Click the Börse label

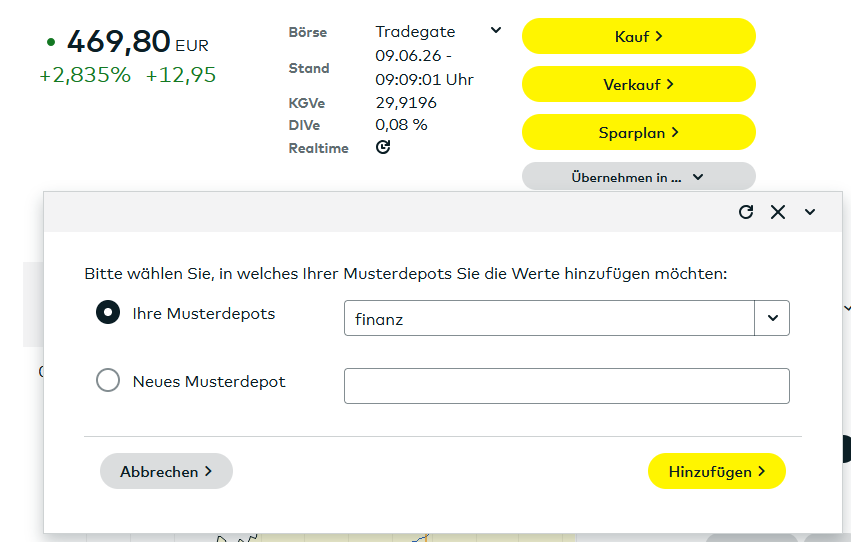click(308, 33)
